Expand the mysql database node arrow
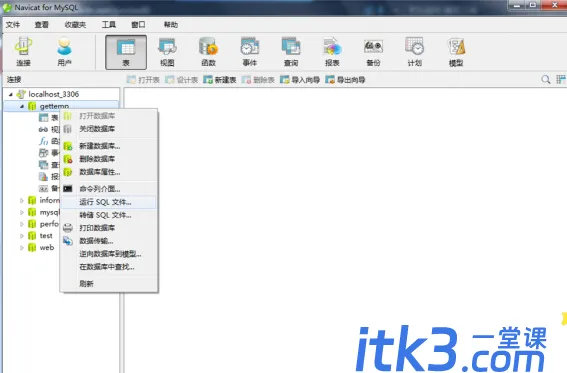567x373 pixels. [22, 212]
